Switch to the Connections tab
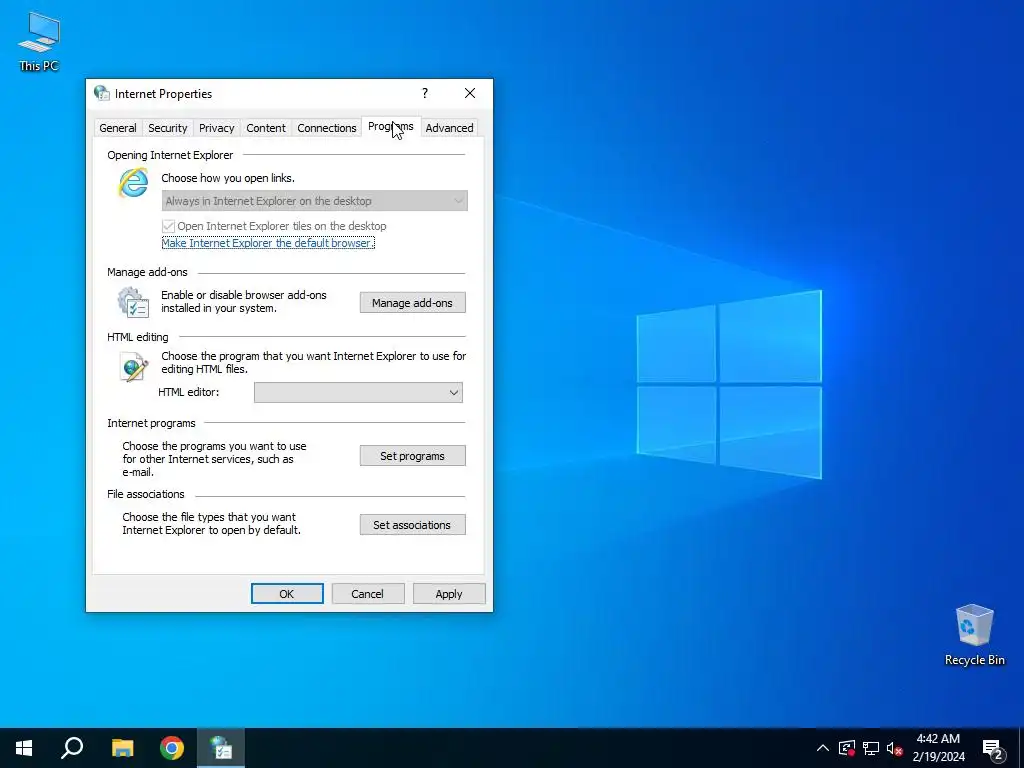Screen dimensions: 1024x768 tap(327, 128)
